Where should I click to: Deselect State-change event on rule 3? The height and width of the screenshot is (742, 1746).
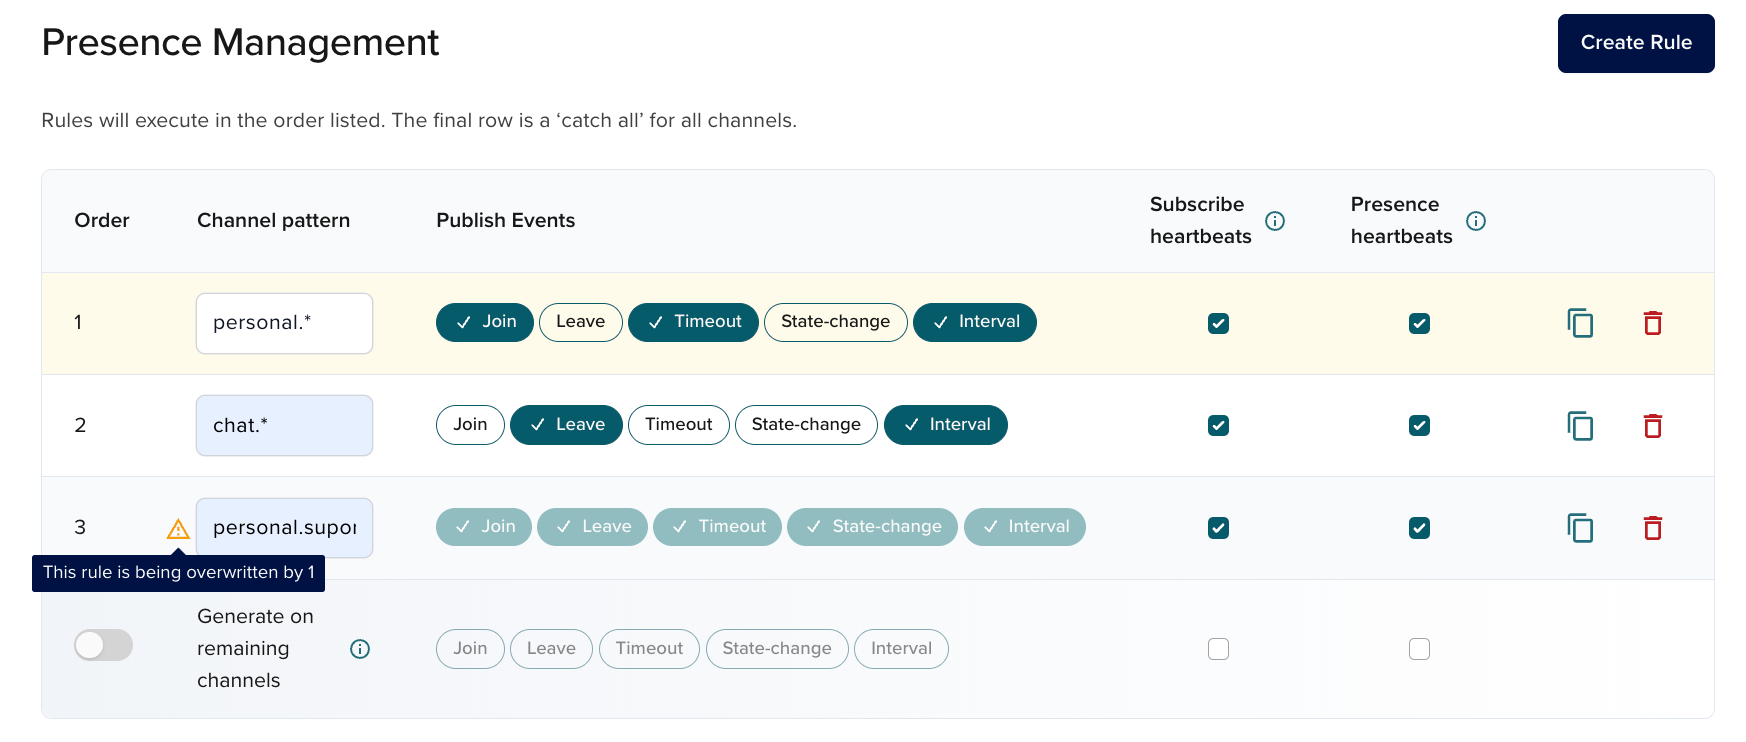click(872, 527)
